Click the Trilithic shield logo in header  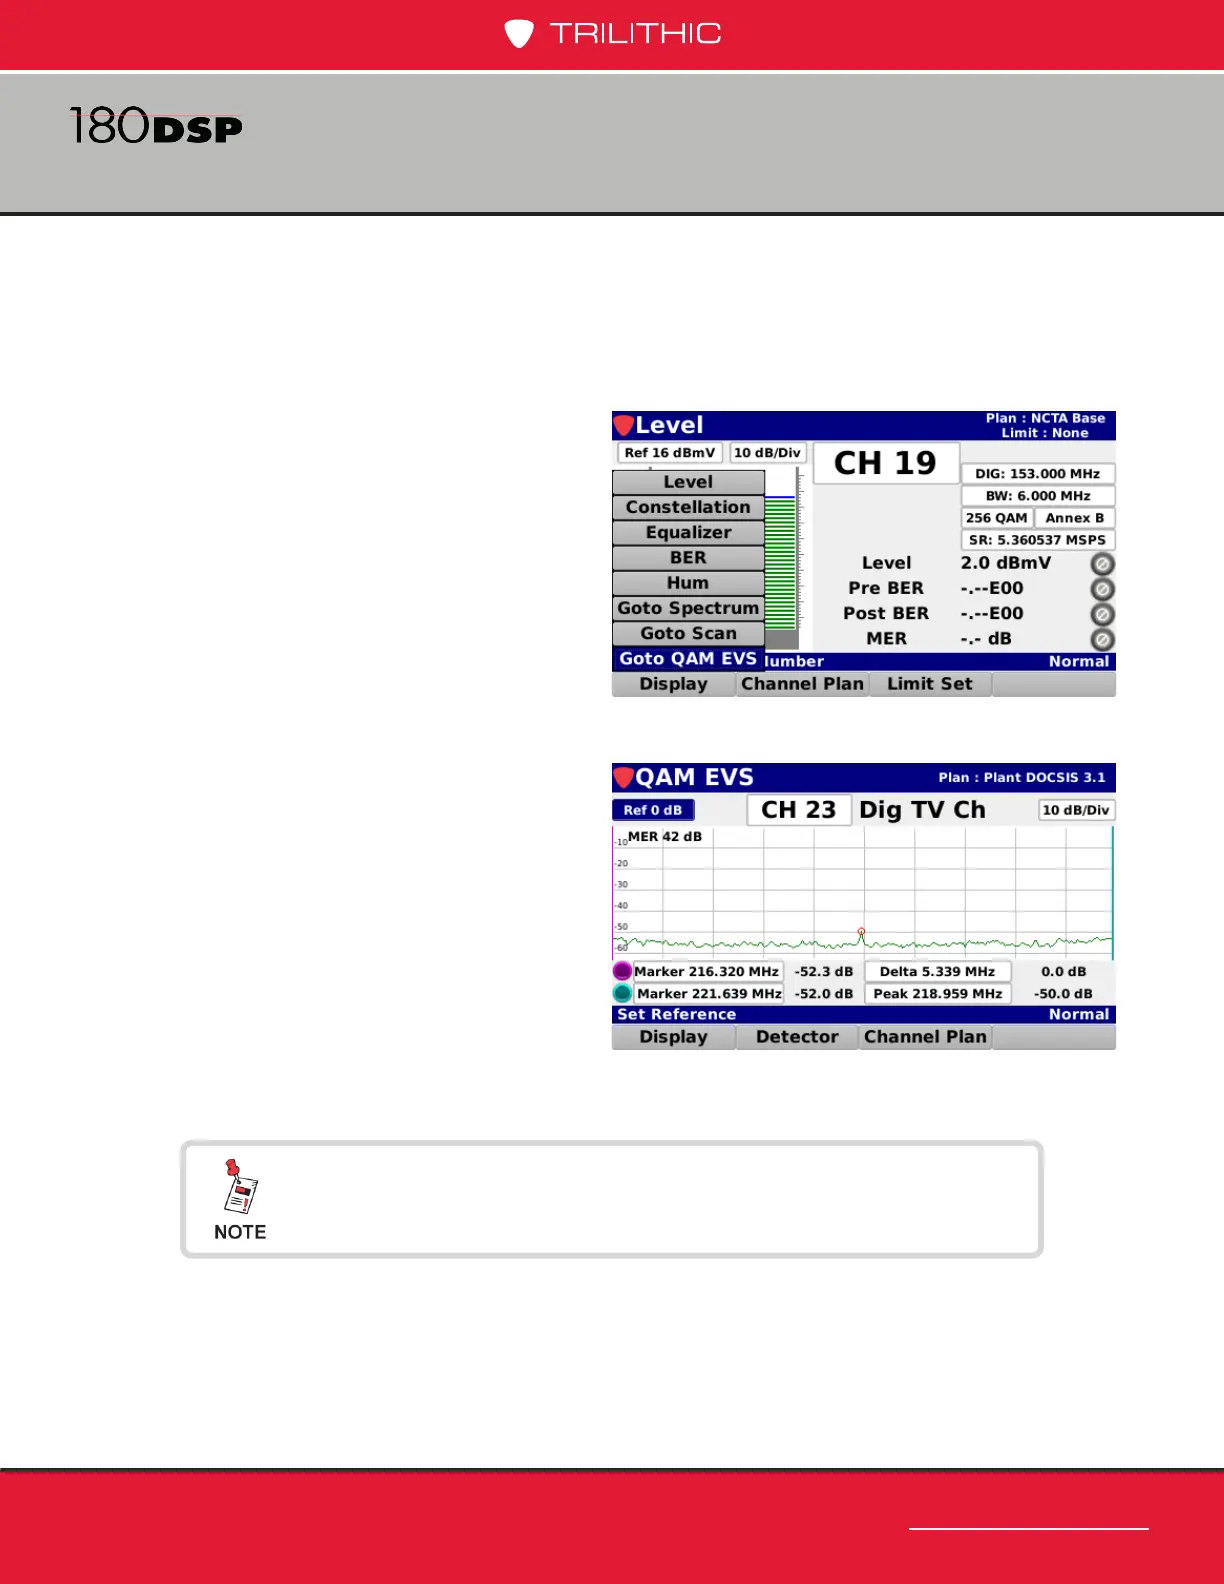pos(518,34)
